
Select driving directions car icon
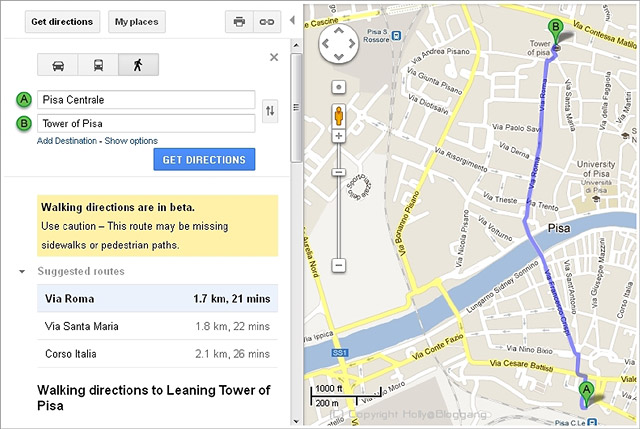58,64
